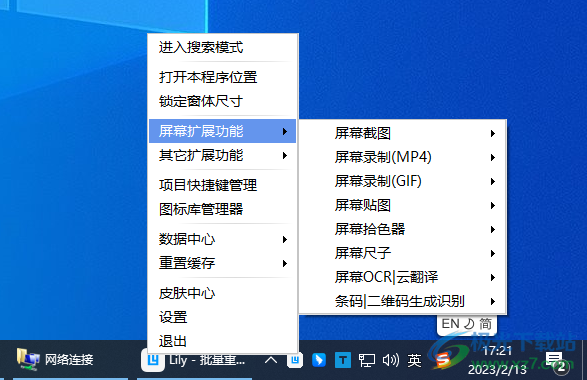
Task: Expand arrow beside 其它扩展功能
Action: coord(285,155)
